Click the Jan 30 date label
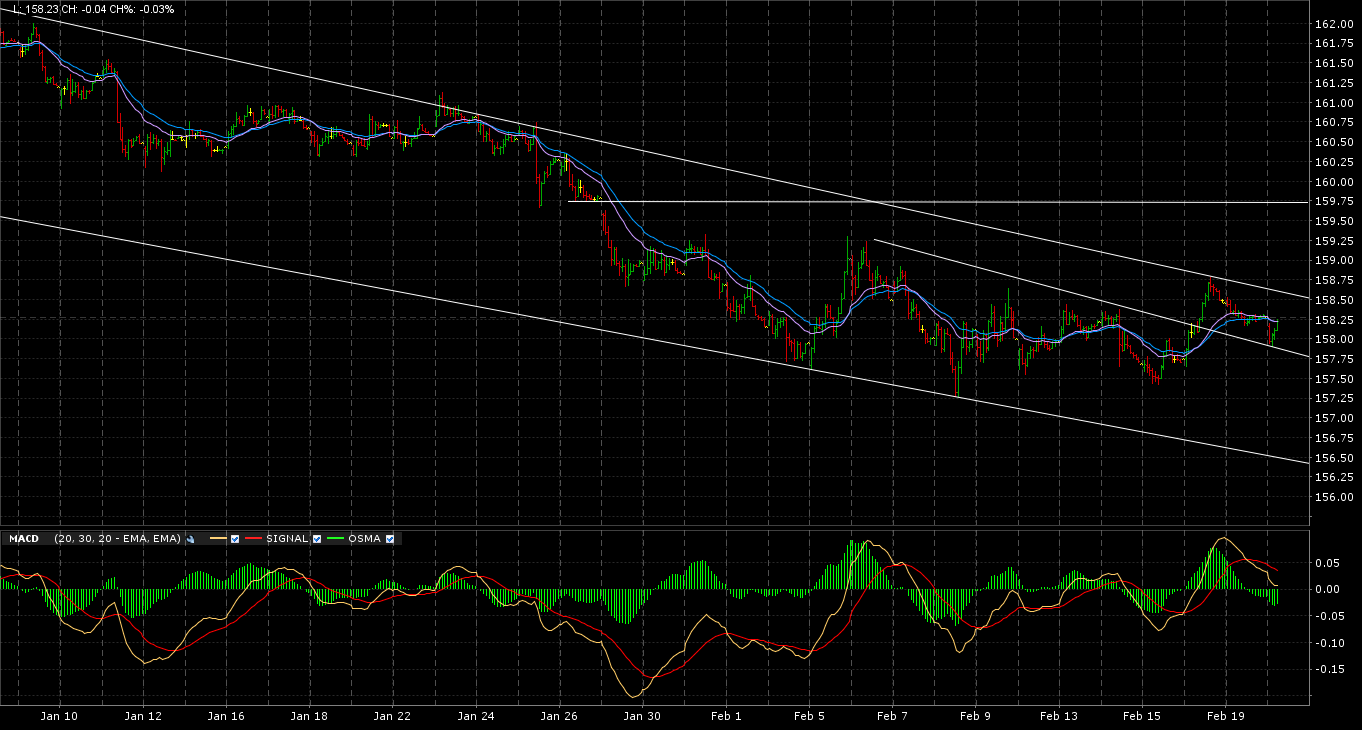 click(641, 716)
